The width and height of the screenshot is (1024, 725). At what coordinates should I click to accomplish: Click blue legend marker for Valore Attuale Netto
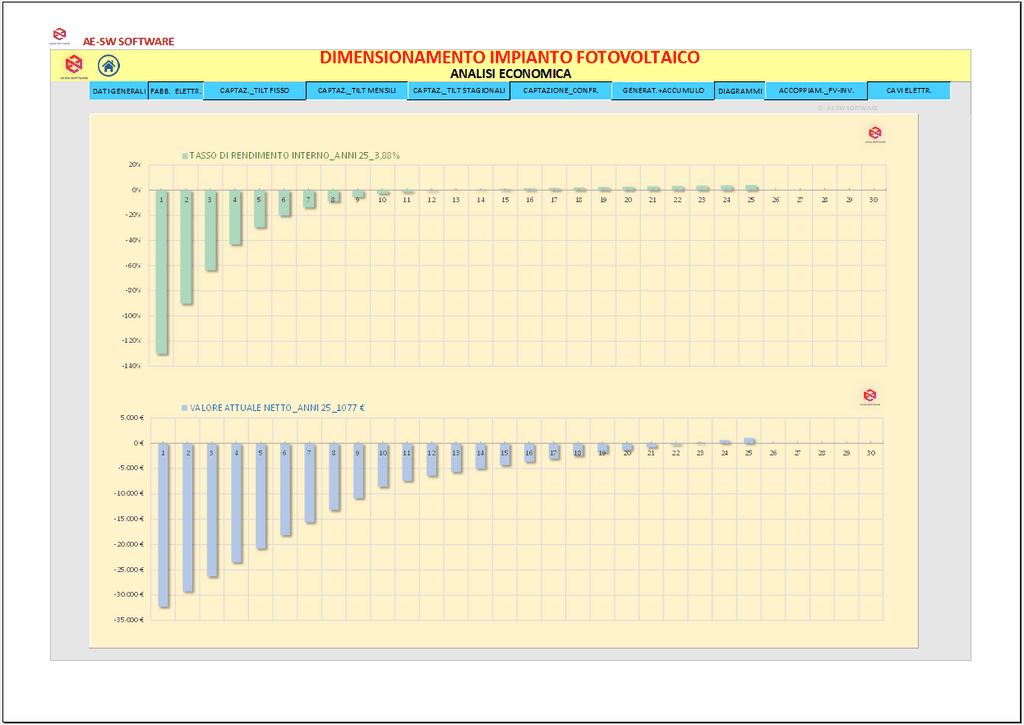[185, 408]
